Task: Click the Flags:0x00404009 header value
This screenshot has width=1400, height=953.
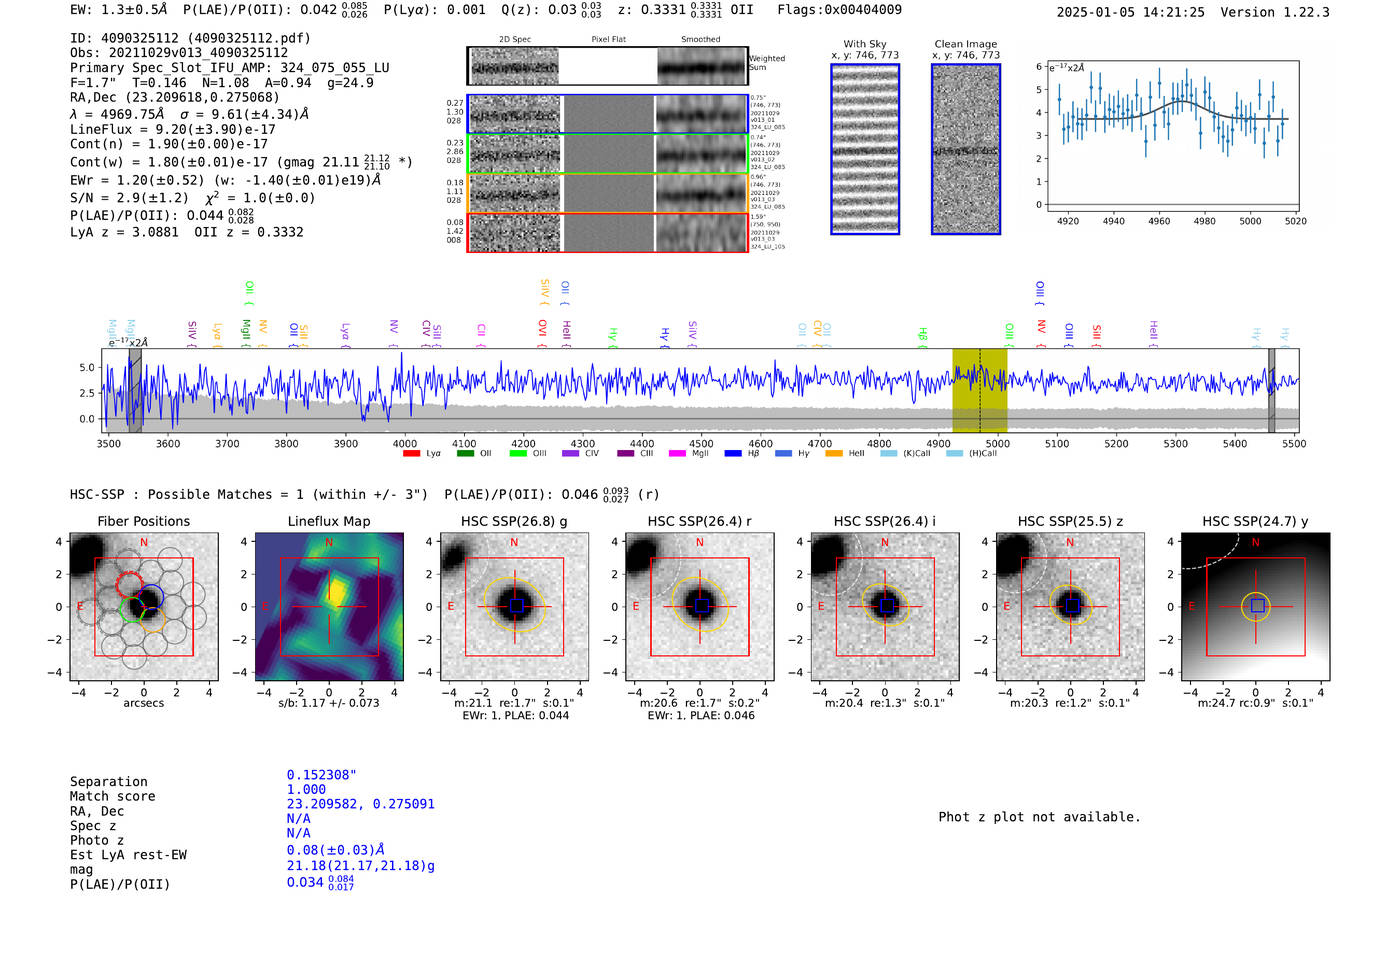Action: coord(839,9)
